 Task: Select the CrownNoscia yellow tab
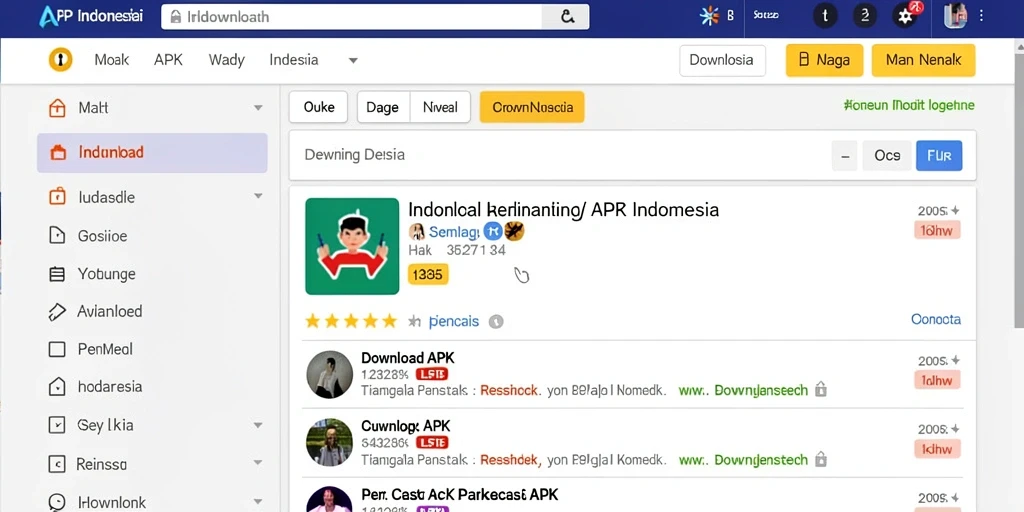[532, 107]
